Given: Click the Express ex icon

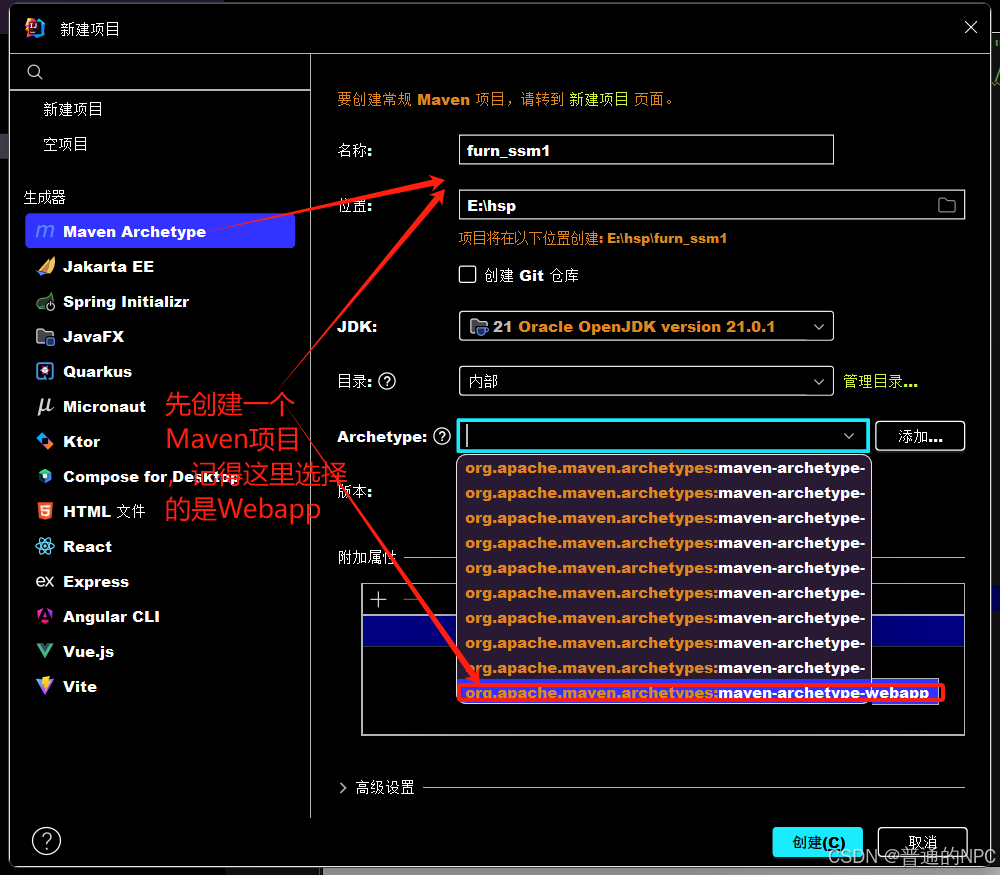Looking at the screenshot, I should [x=45, y=581].
